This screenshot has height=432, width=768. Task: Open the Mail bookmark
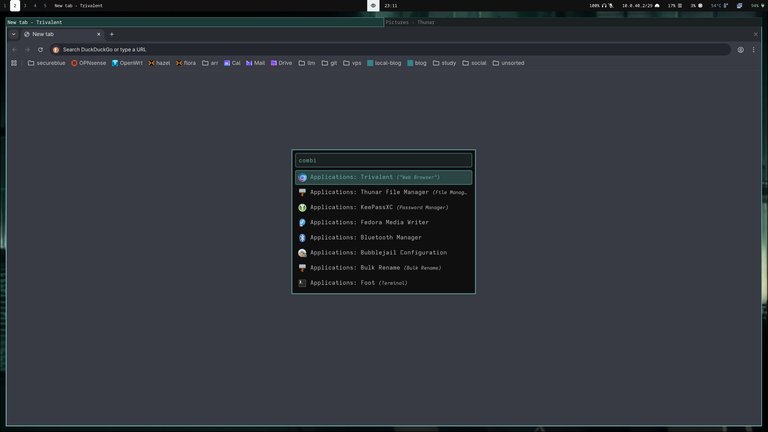[255, 63]
